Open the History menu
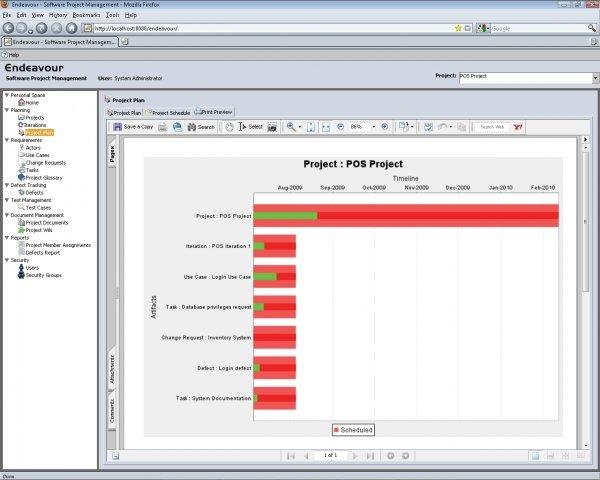This screenshot has height=480, width=600. (58, 15)
